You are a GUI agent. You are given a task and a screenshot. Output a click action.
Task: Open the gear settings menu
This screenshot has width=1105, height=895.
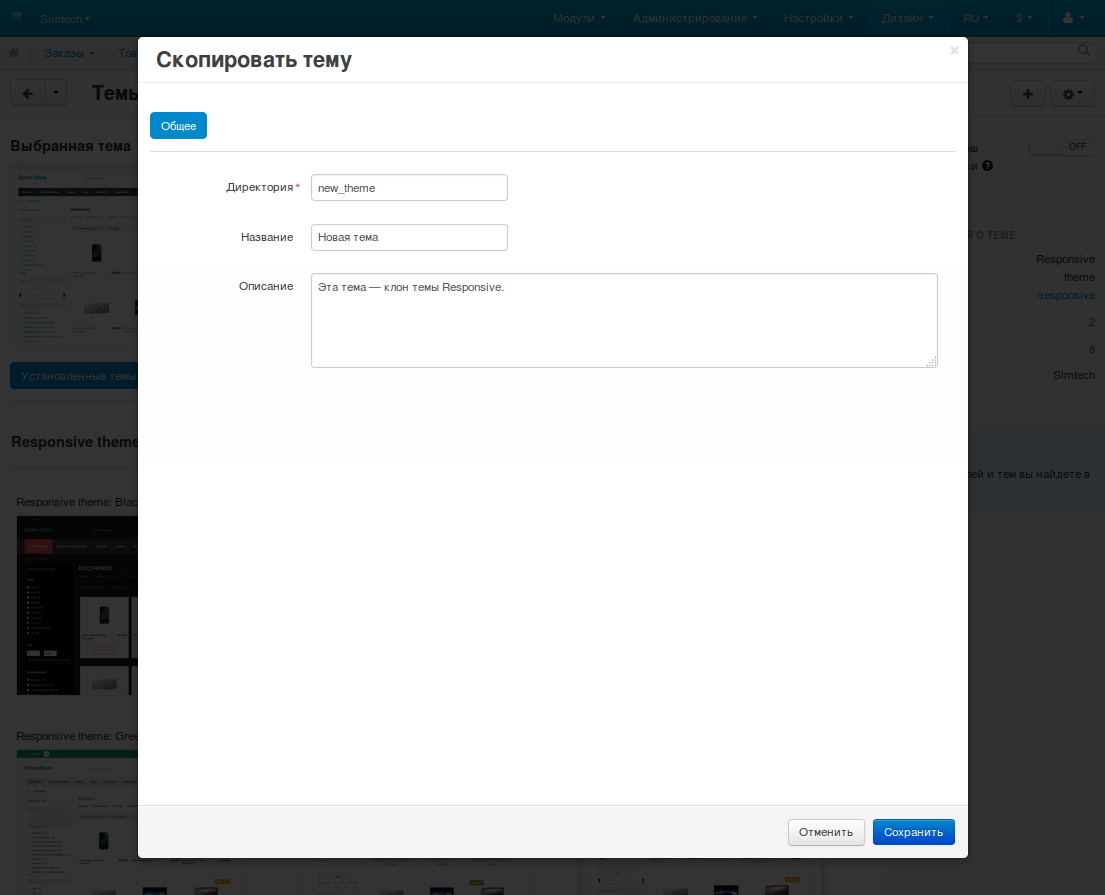pyautogui.click(x=1072, y=93)
